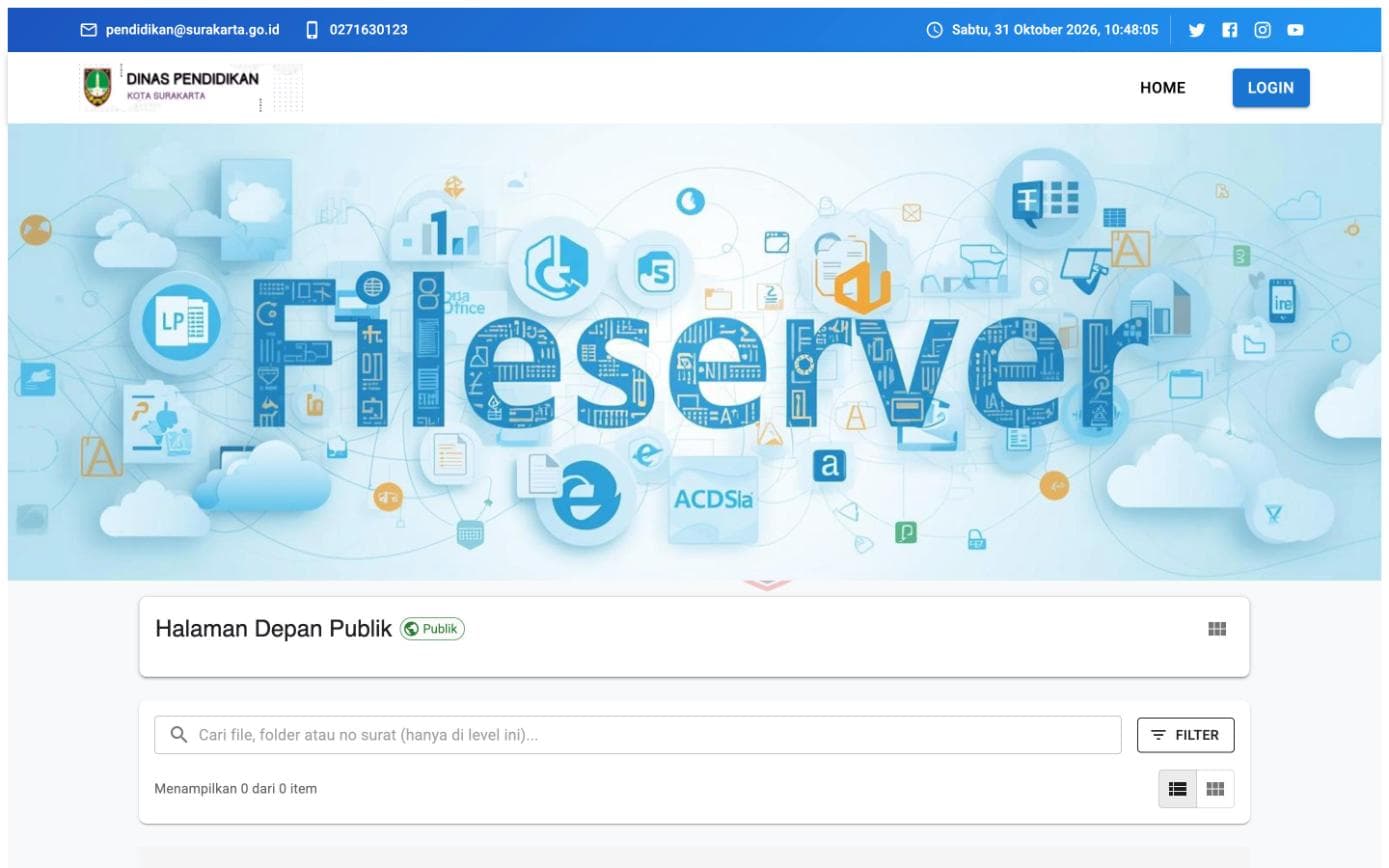Click the Halaman Depan Publik heading
Viewport: 1389px width, 868px height.
tap(273, 629)
